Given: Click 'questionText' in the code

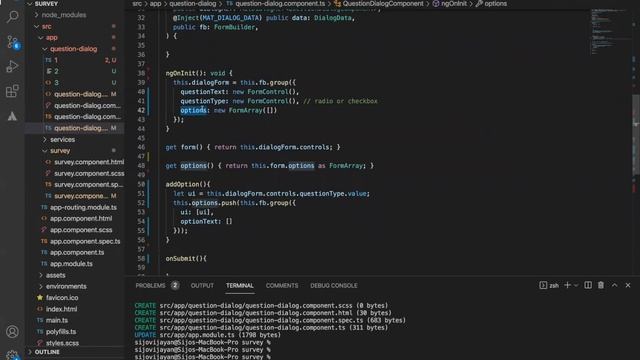Looking at the screenshot, I should [x=202, y=92].
